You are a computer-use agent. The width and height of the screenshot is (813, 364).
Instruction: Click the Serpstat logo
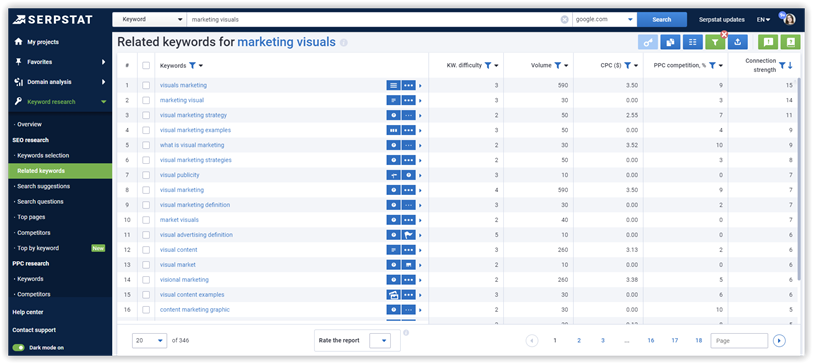(x=53, y=20)
